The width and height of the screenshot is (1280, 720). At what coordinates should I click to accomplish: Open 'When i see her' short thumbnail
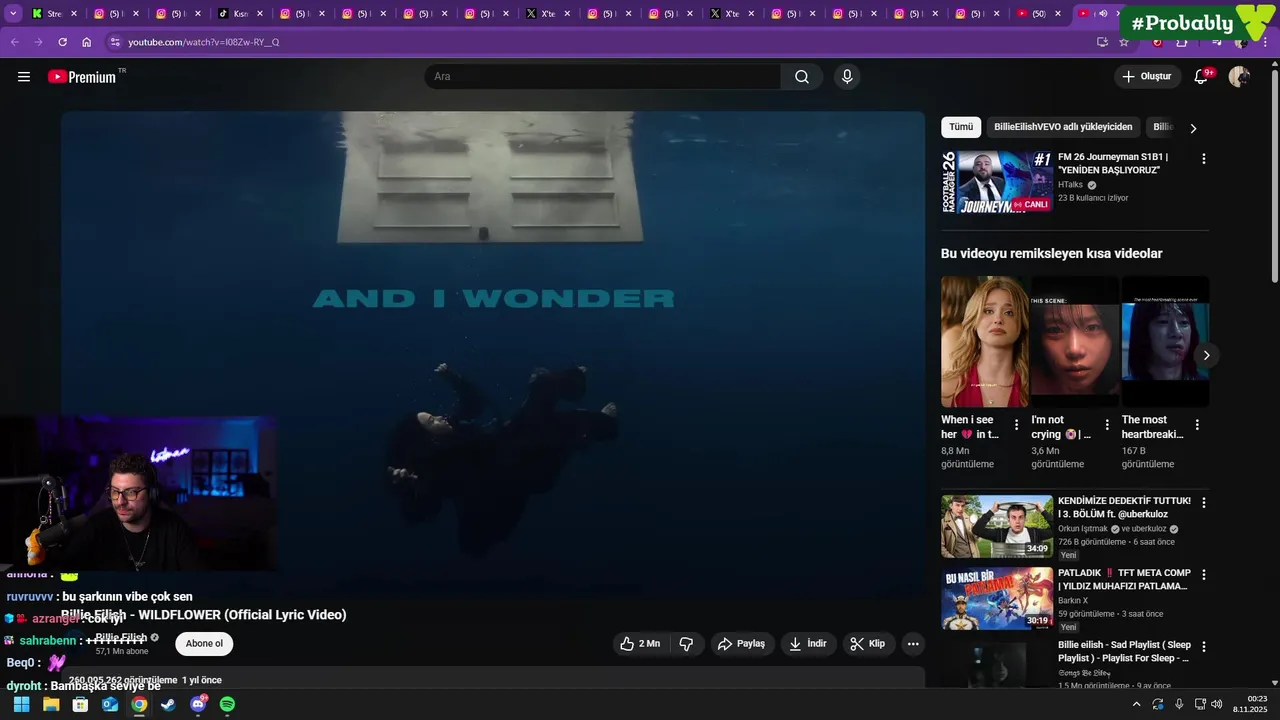pos(985,342)
